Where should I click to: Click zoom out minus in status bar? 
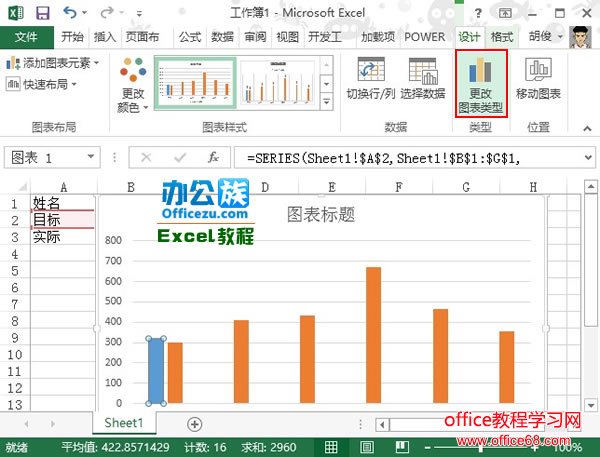(x=427, y=447)
